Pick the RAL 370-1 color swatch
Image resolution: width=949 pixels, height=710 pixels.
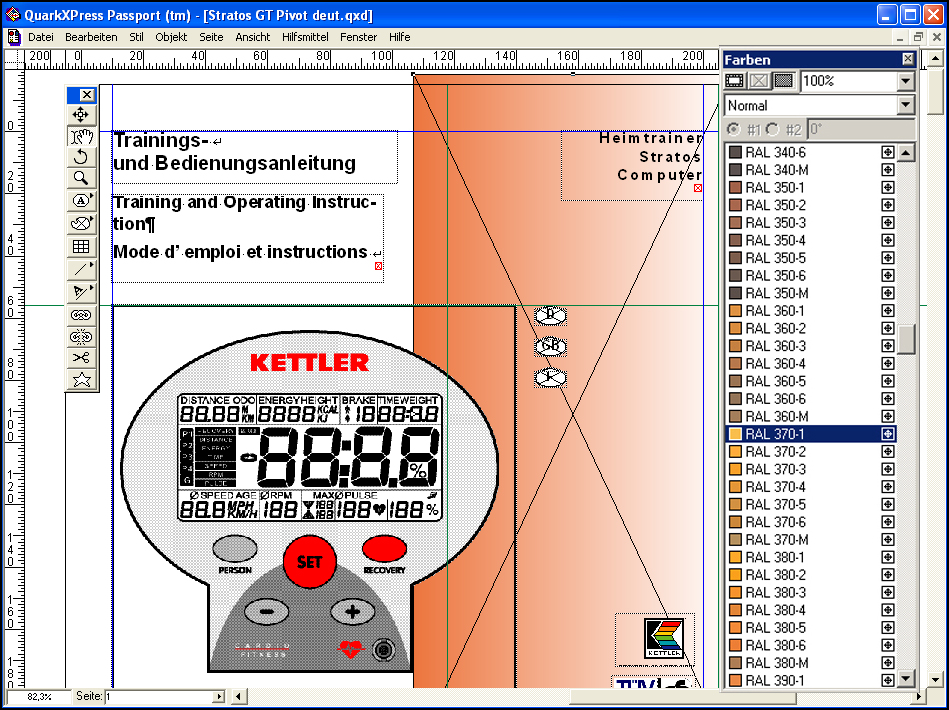[x=735, y=434]
